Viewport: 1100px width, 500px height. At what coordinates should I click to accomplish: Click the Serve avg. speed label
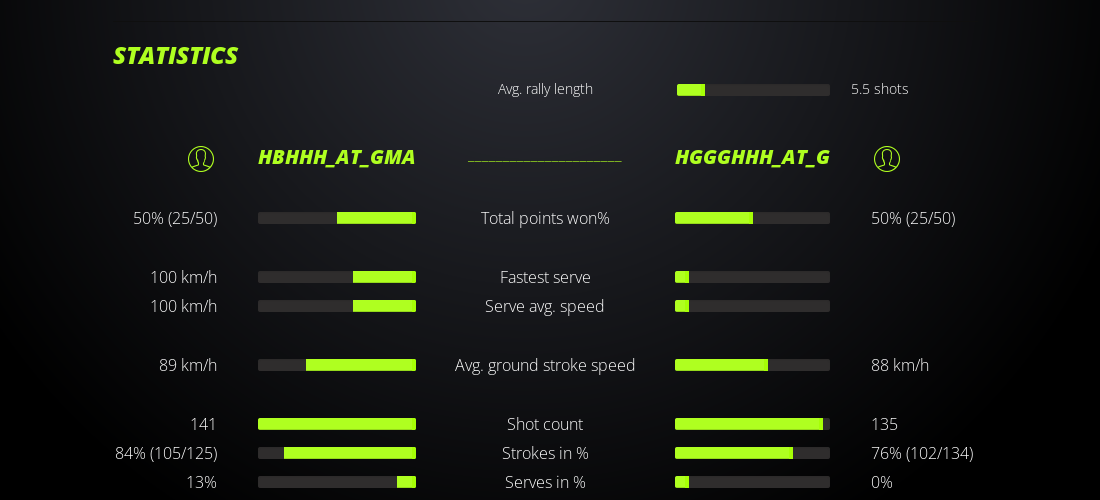tap(545, 306)
